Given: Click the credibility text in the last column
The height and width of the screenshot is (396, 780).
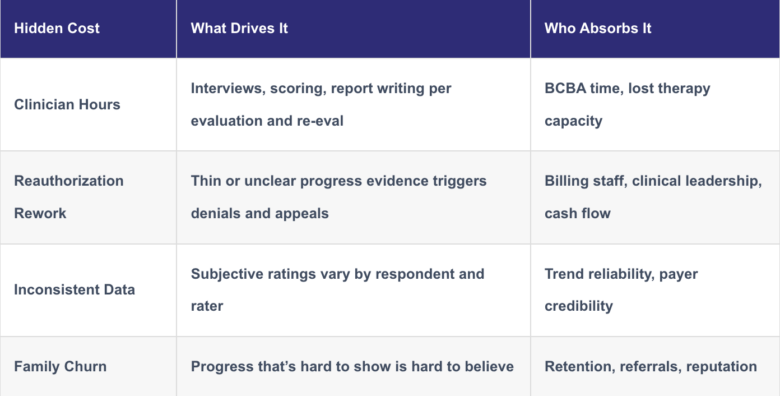Looking at the screenshot, I should point(579,306).
